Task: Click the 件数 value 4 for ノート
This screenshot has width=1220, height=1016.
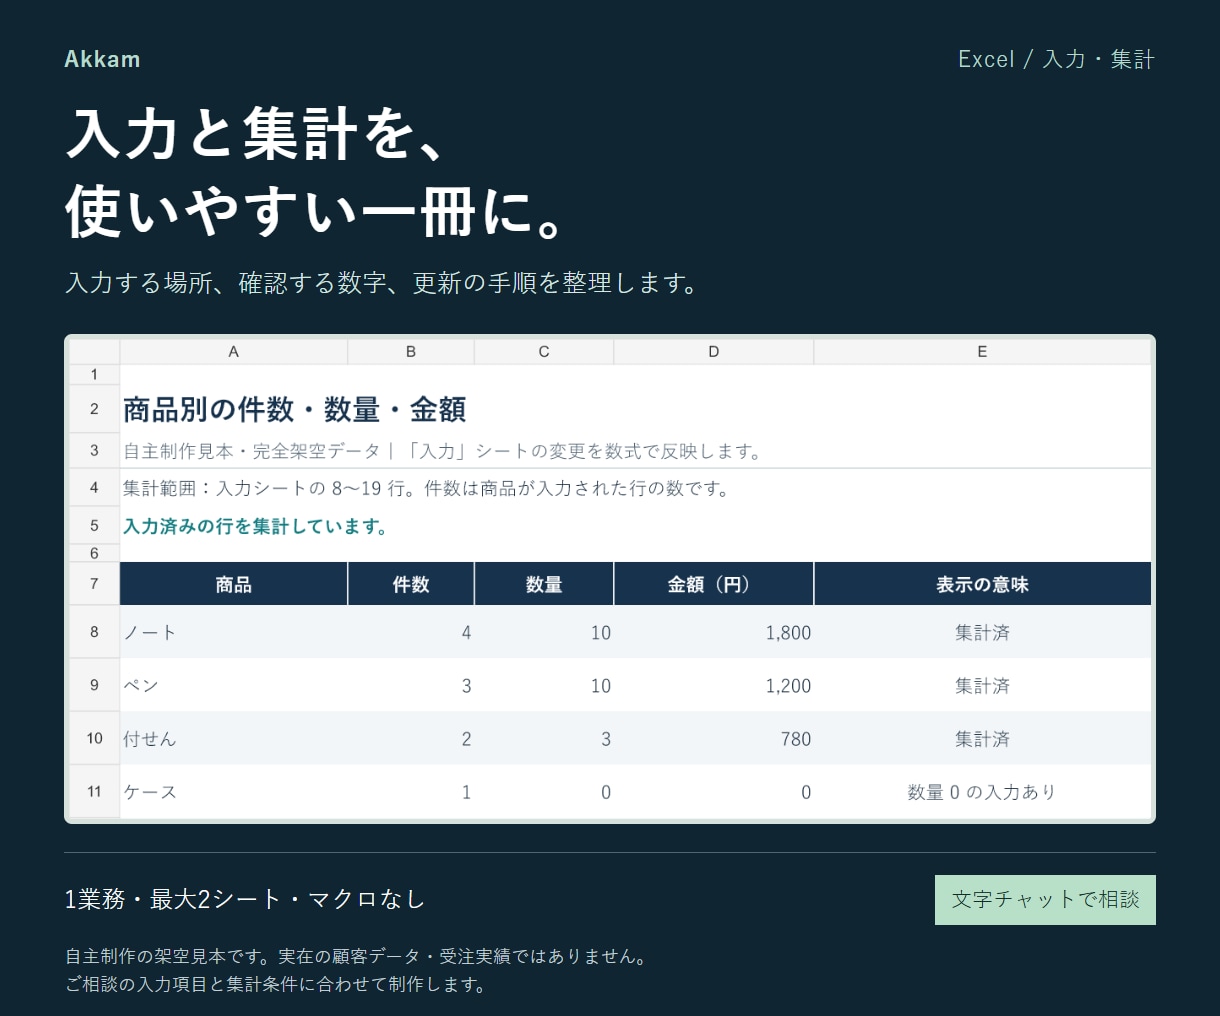Action: (x=411, y=632)
